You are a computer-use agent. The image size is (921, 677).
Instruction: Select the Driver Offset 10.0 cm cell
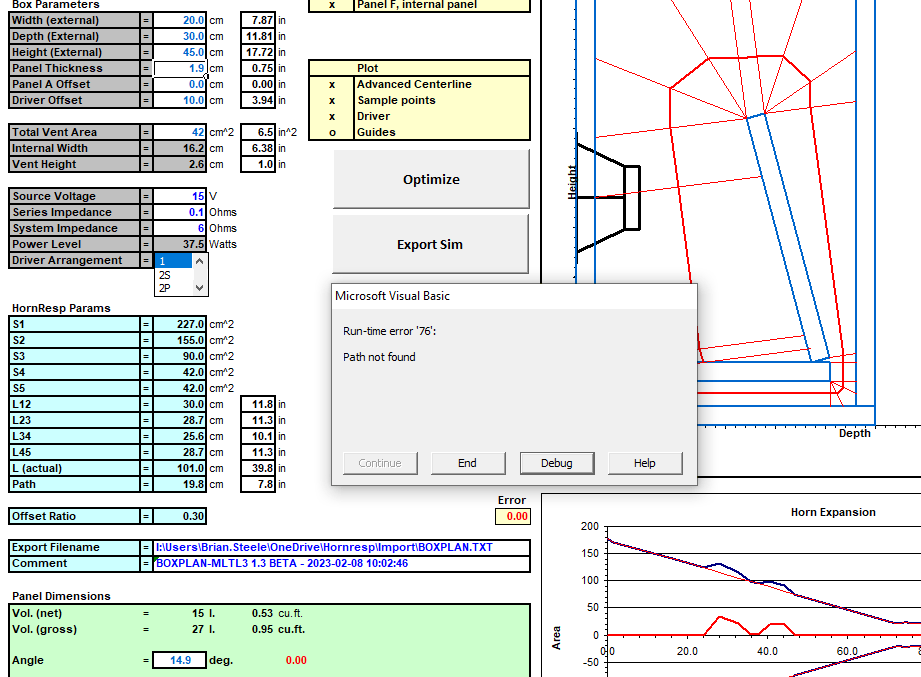tap(180, 100)
